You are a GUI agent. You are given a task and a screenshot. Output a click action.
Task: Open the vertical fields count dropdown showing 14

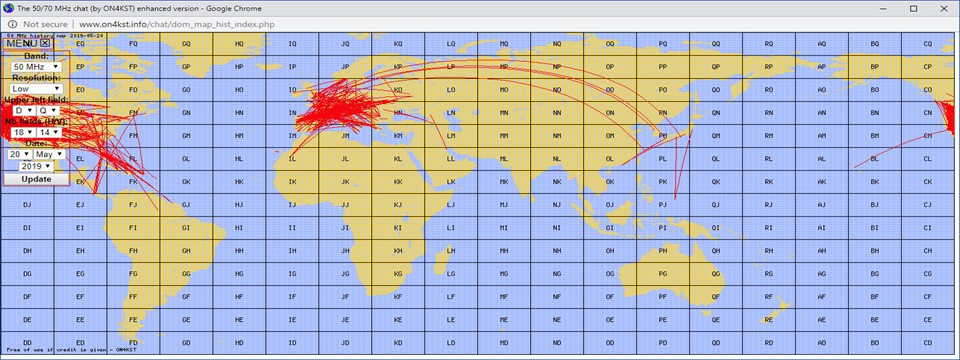click(x=48, y=132)
